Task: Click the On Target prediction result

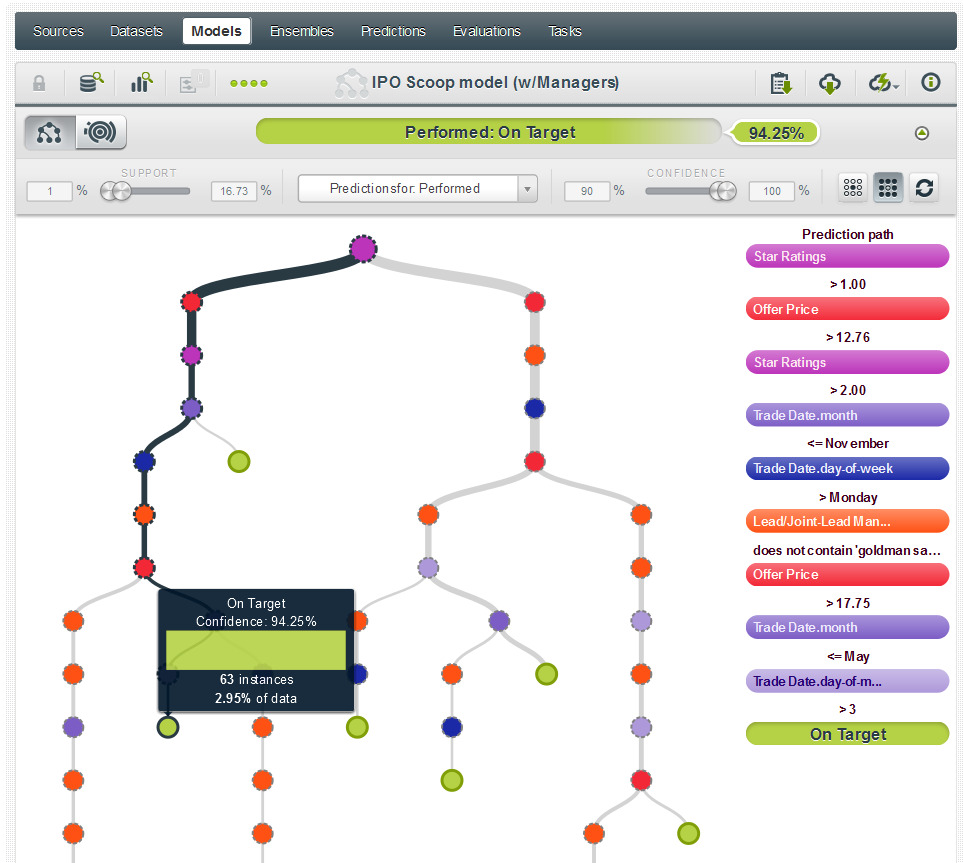Action: coord(847,734)
